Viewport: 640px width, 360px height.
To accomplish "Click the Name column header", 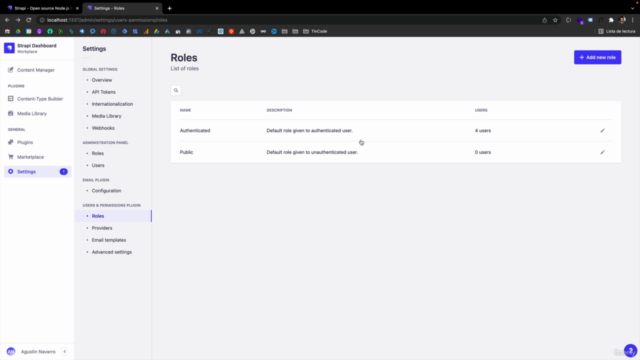I will tap(185, 110).
